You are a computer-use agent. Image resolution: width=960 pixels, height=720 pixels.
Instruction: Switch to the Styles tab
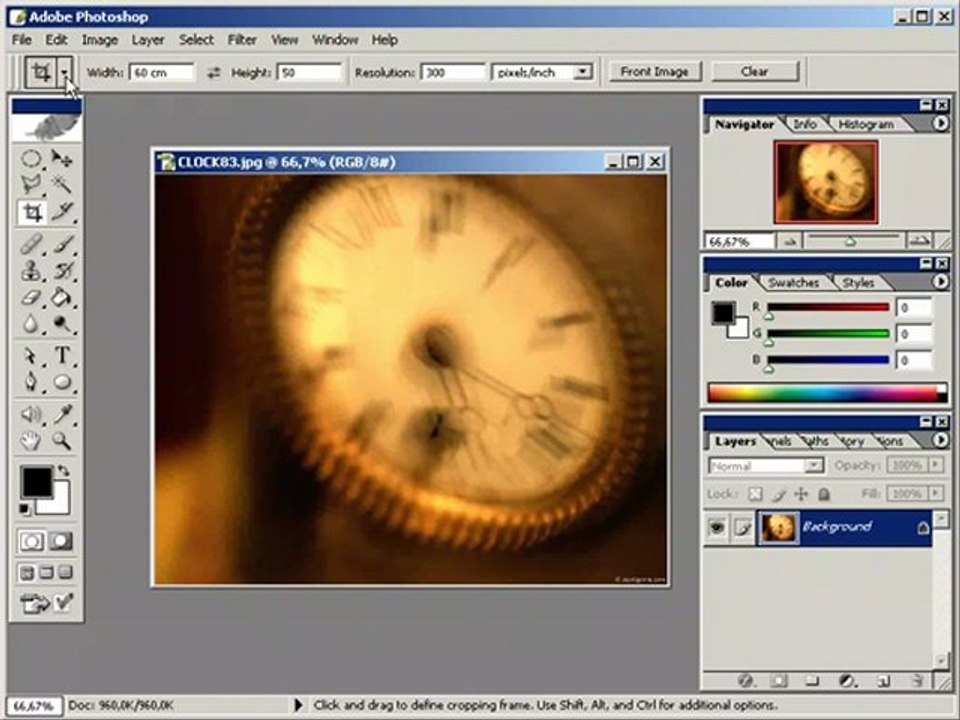858,283
